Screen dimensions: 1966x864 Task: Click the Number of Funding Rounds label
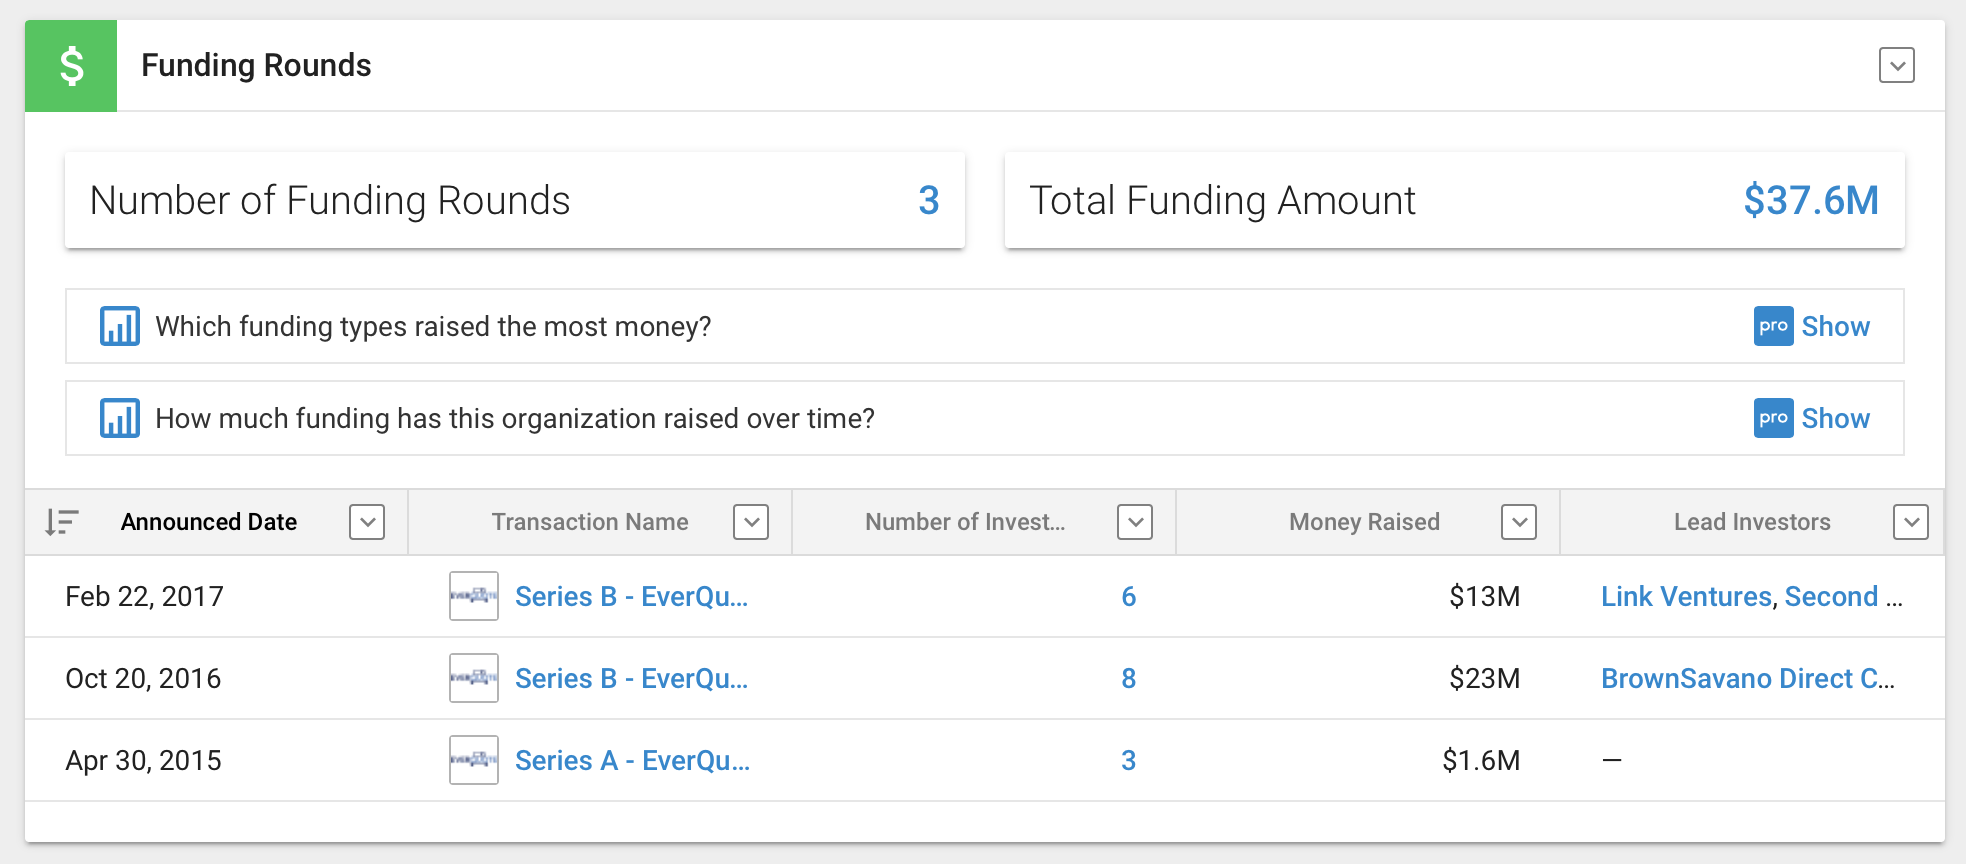pyautogui.click(x=330, y=200)
